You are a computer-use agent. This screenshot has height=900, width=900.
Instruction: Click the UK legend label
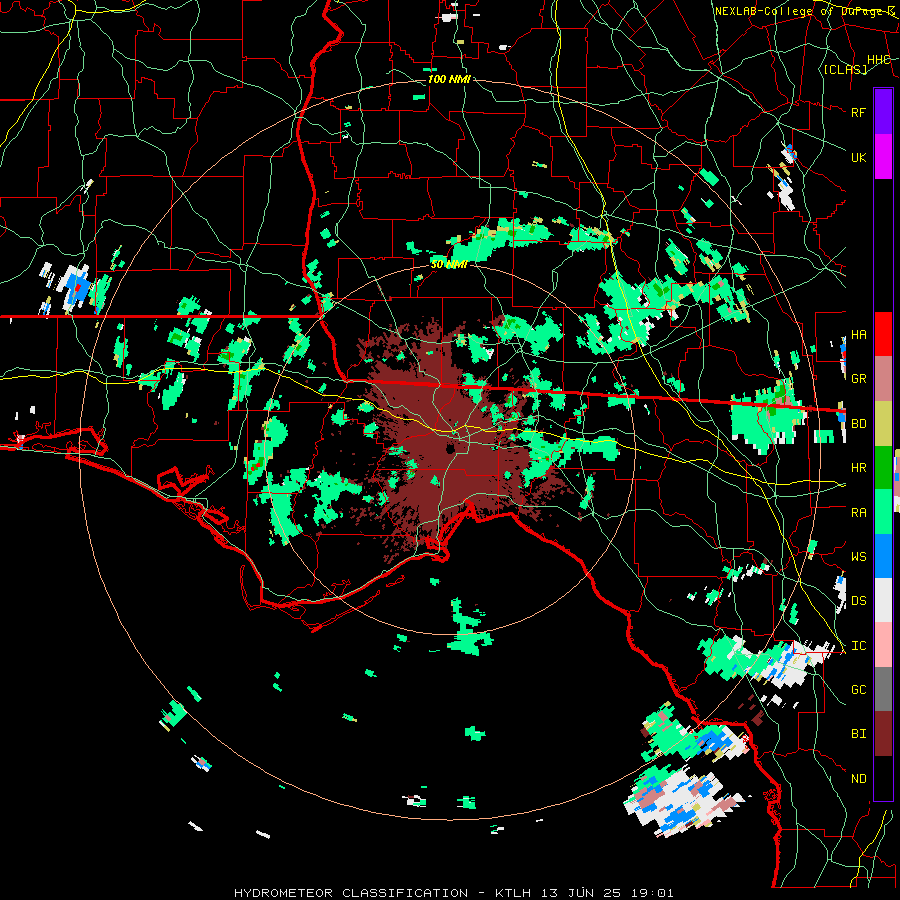858,157
